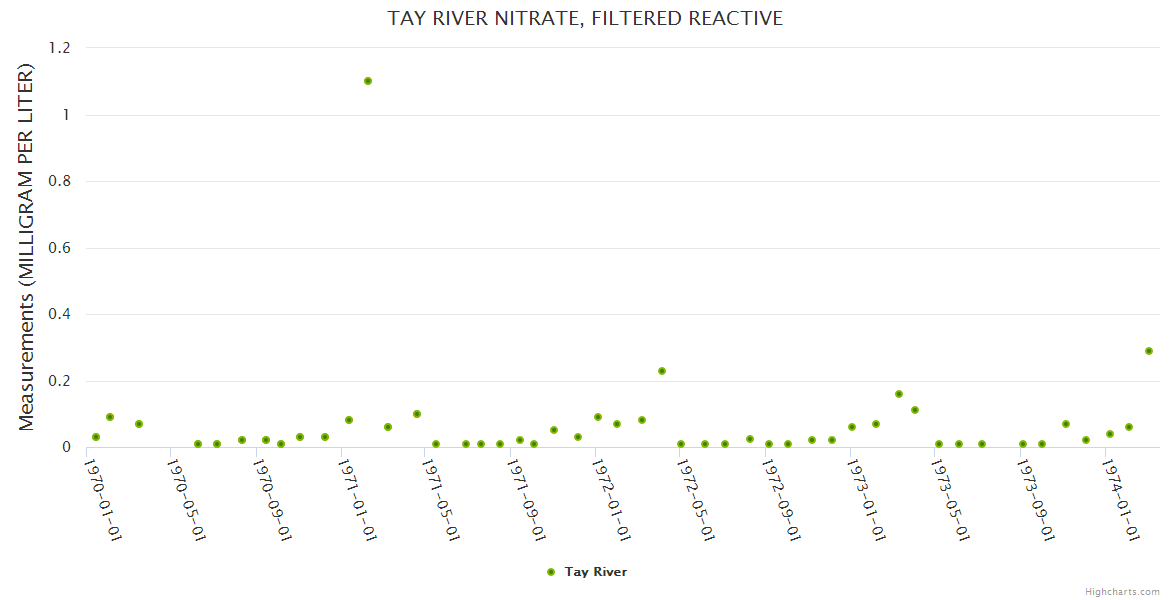Viewport: 1170px width, 600px height.
Task: Click the x-axis label 1970-01-01
Action: pos(103,500)
